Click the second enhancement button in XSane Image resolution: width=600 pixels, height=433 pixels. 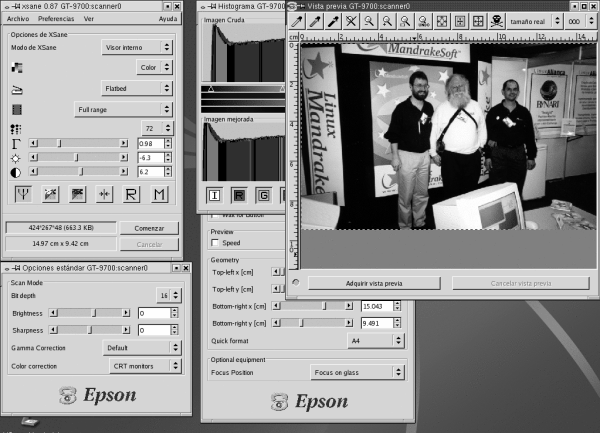51,194
